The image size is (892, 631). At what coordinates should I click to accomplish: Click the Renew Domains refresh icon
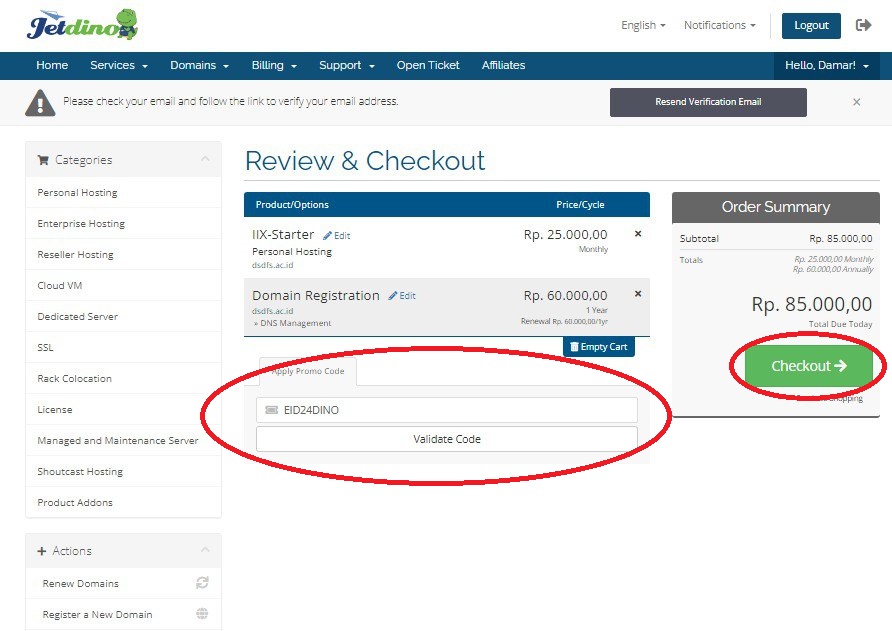pos(202,583)
